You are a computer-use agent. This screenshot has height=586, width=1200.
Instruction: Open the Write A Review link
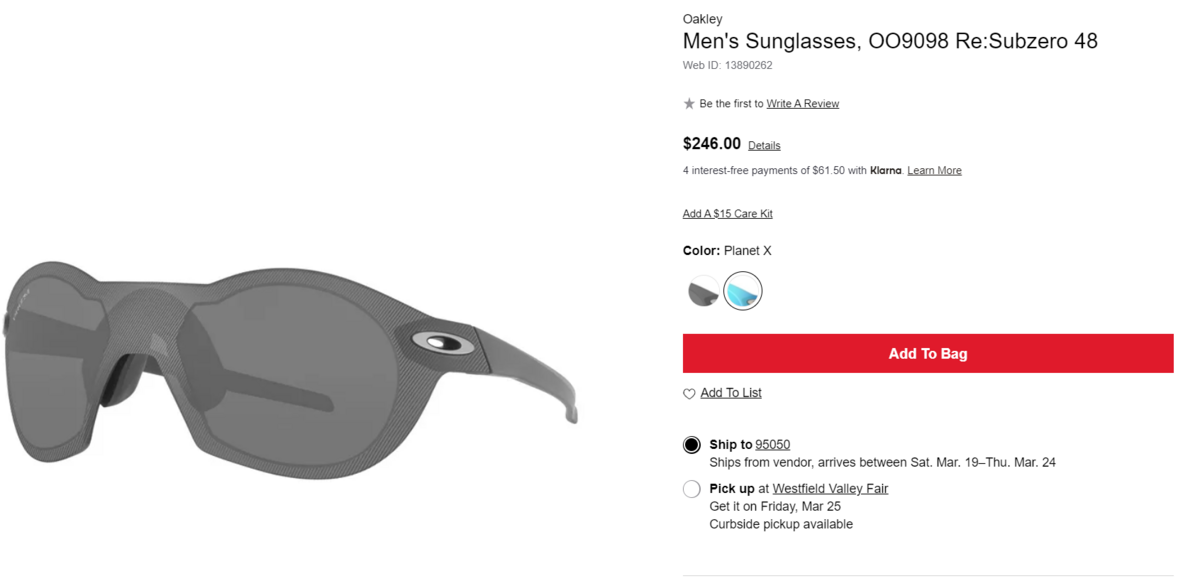pos(803,104)
